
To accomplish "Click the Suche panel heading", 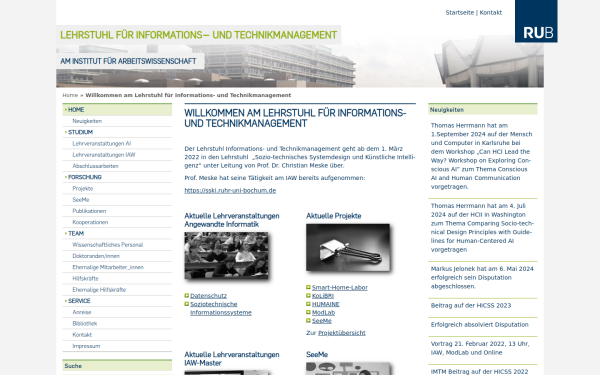I will coord(117,366).
